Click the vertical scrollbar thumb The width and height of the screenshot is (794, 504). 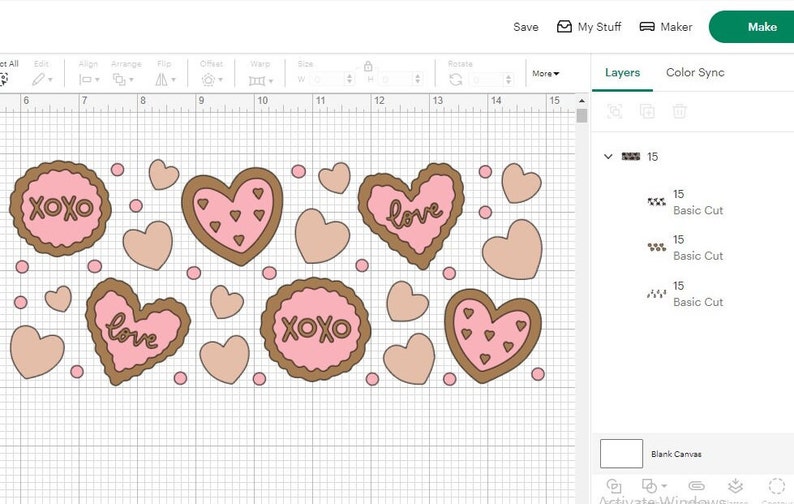[581, 116]
